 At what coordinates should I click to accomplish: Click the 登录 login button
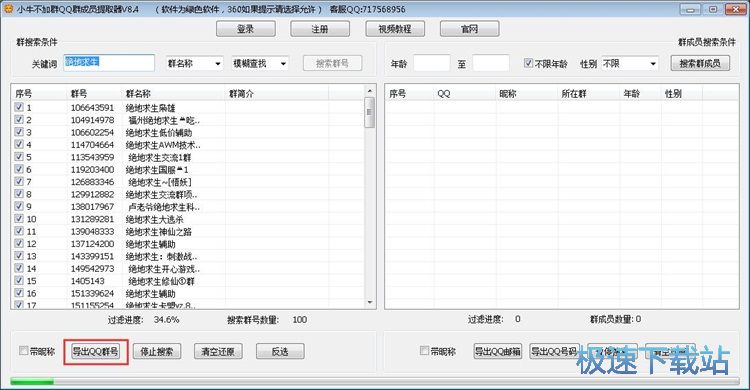245,29
